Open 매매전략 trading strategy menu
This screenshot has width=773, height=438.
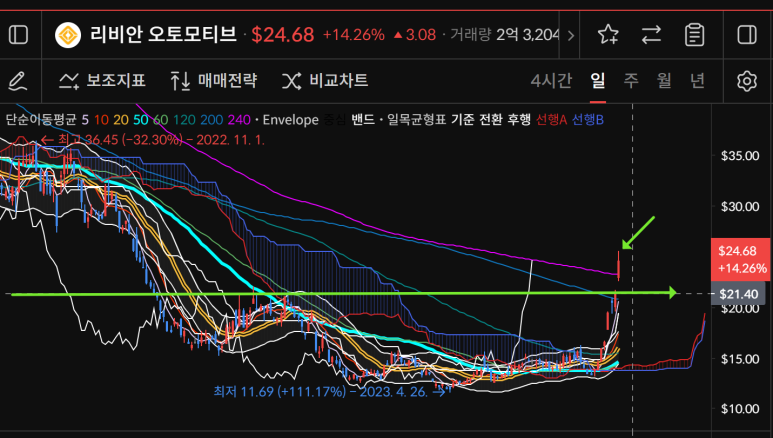(214, 80)
